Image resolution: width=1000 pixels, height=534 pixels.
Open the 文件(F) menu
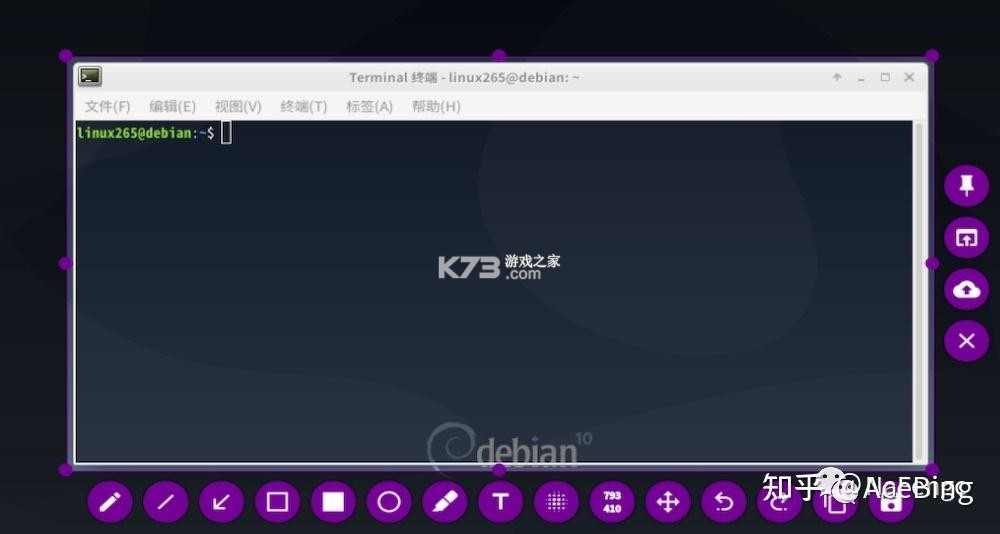coord(108,107)
